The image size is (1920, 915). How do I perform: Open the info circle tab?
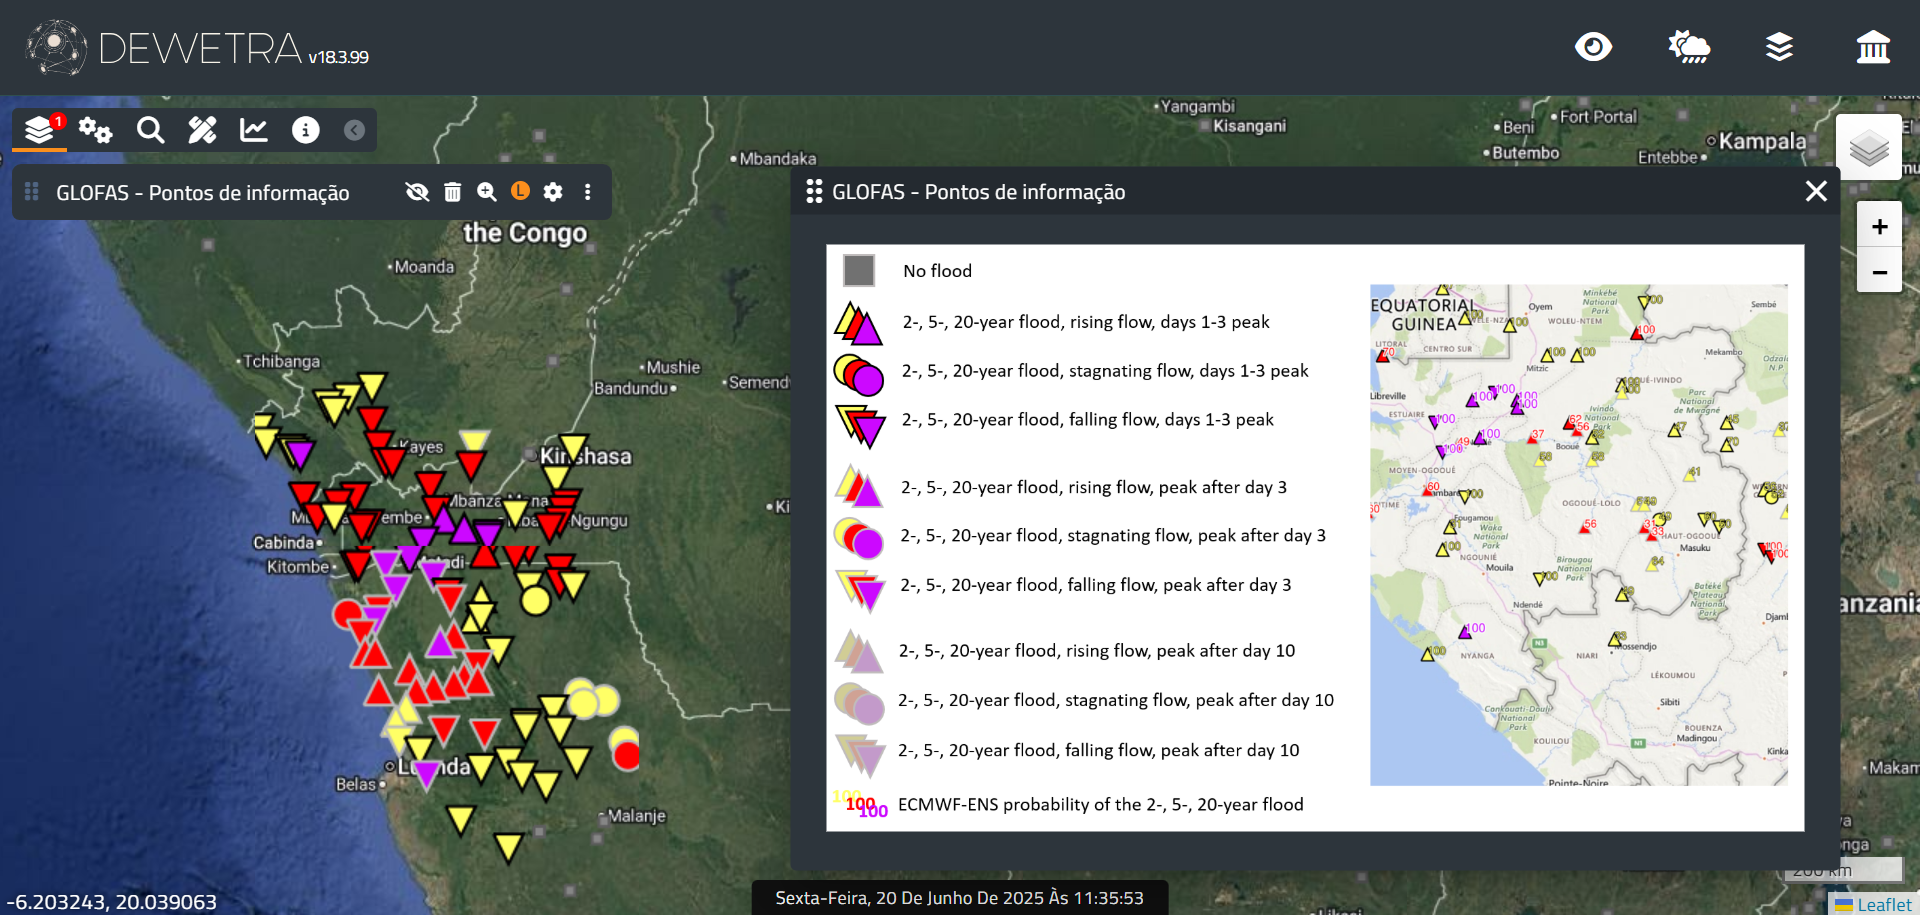[x=305, y=130]
